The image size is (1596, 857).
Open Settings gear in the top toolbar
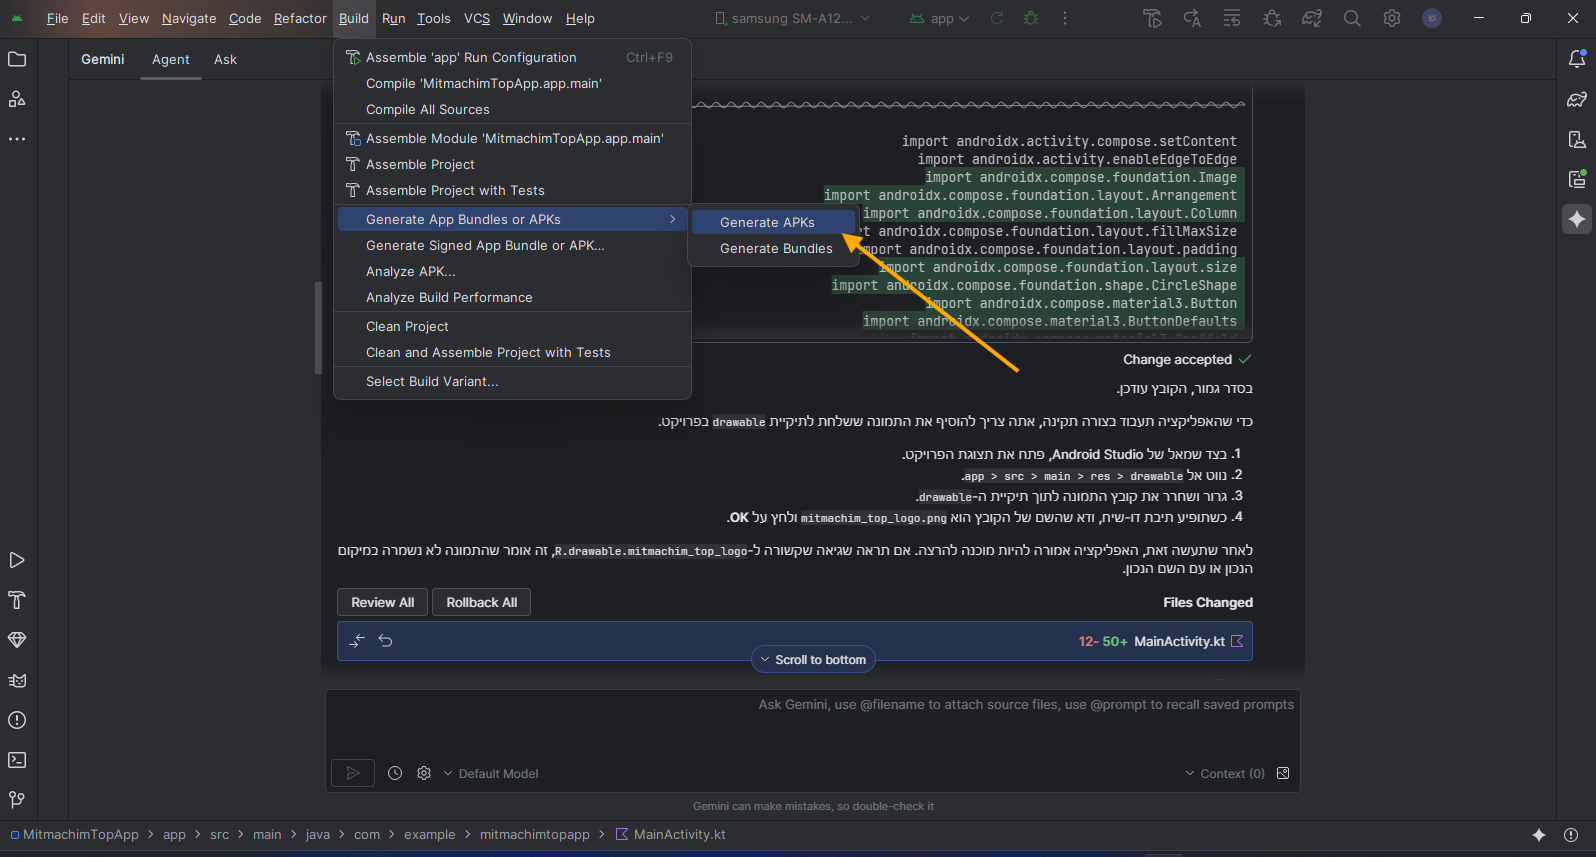[1392, 18]
